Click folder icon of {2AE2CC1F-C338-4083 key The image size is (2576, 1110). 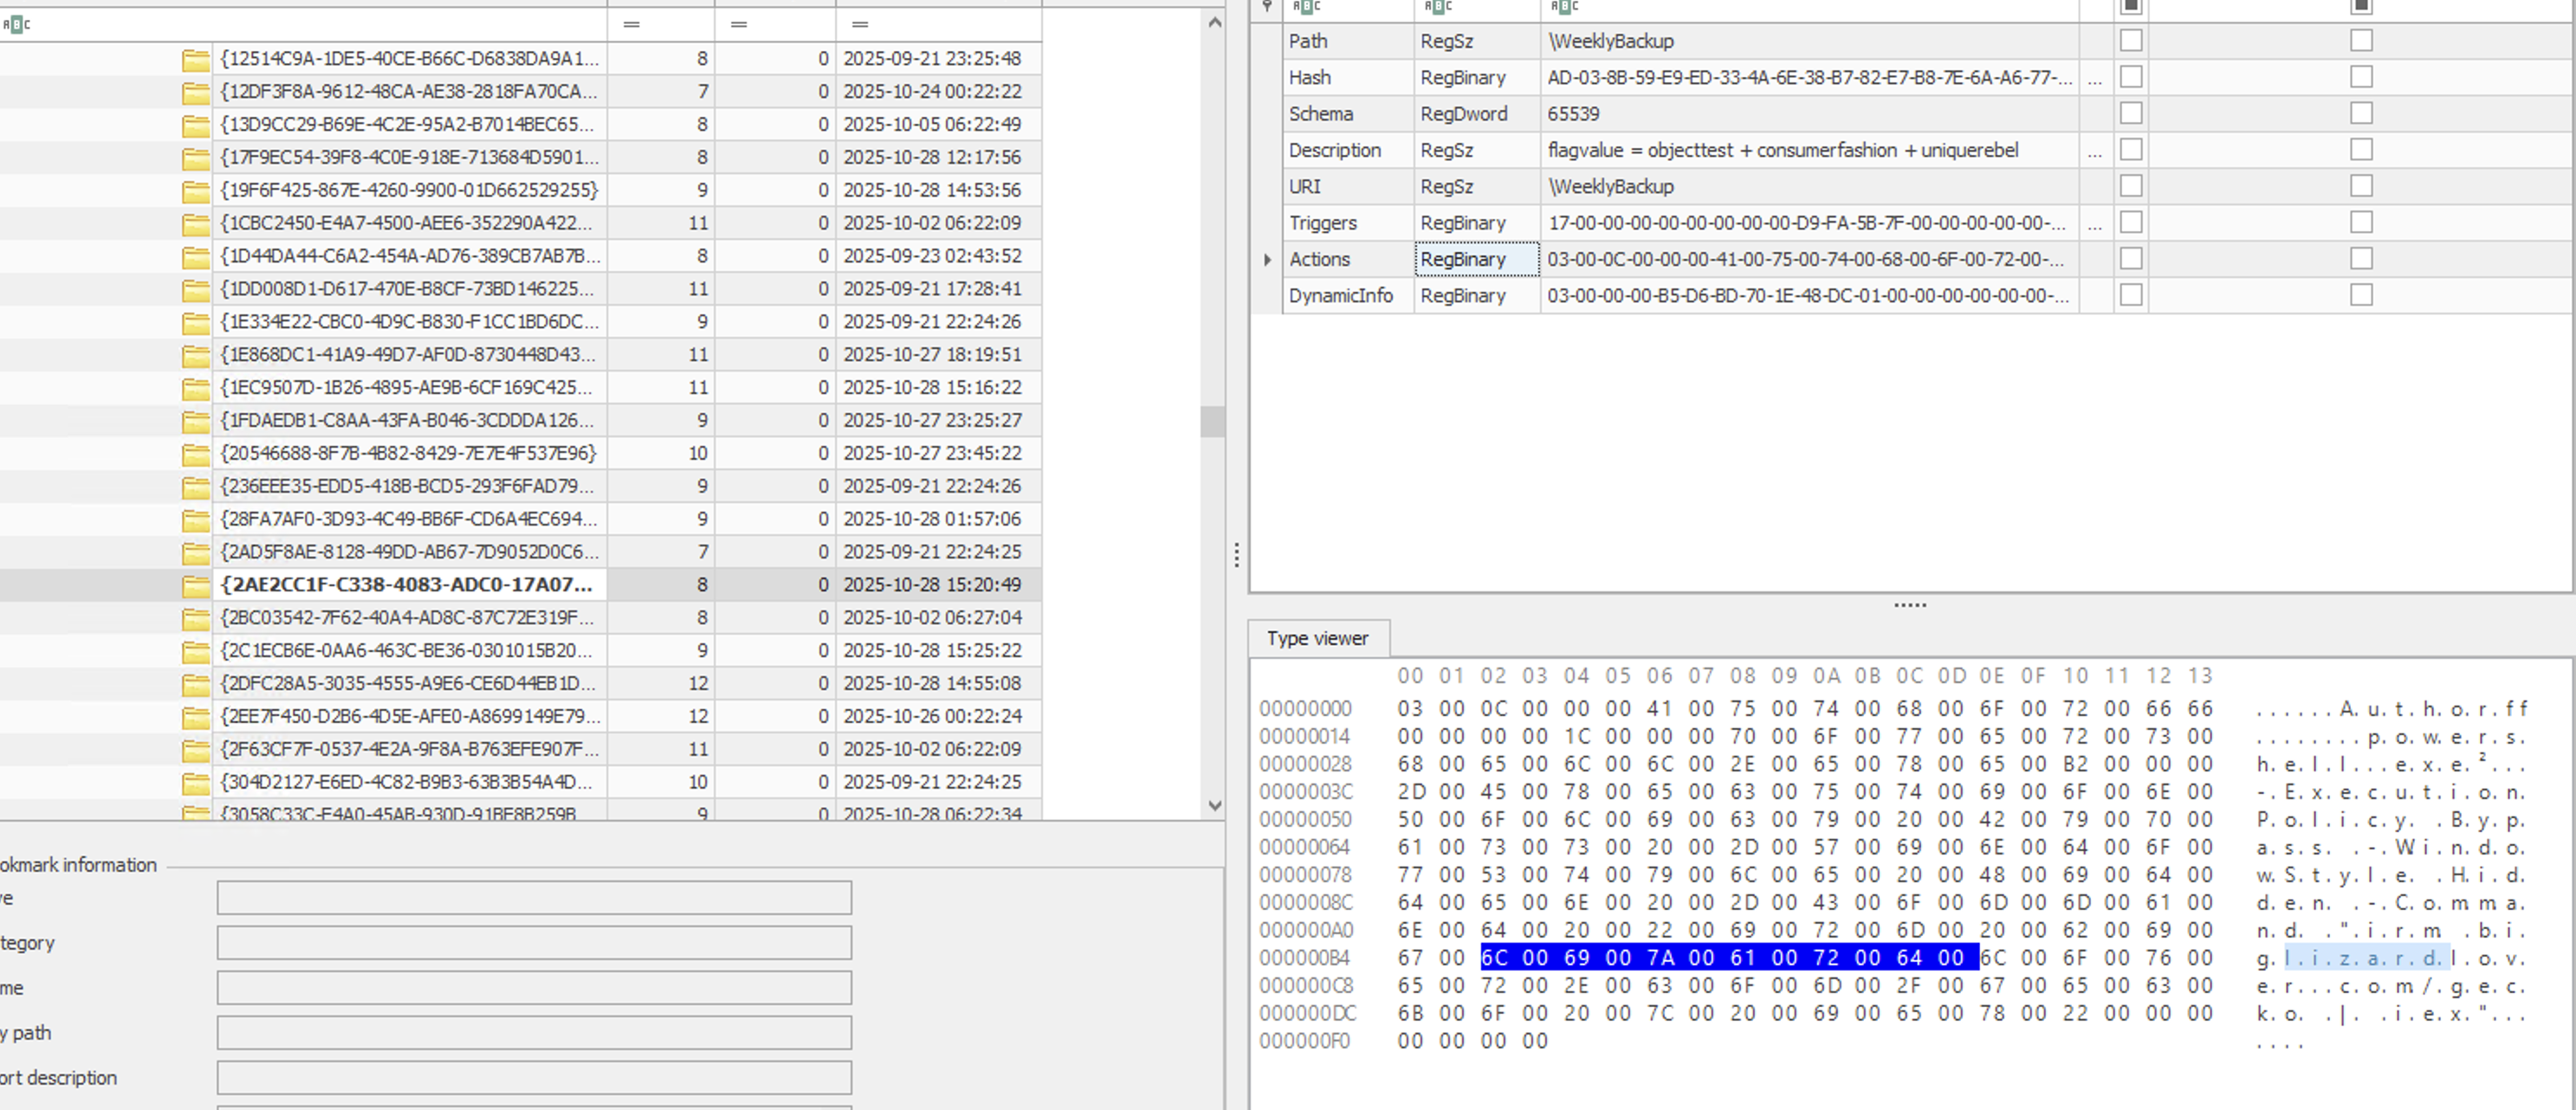(196, 585)
